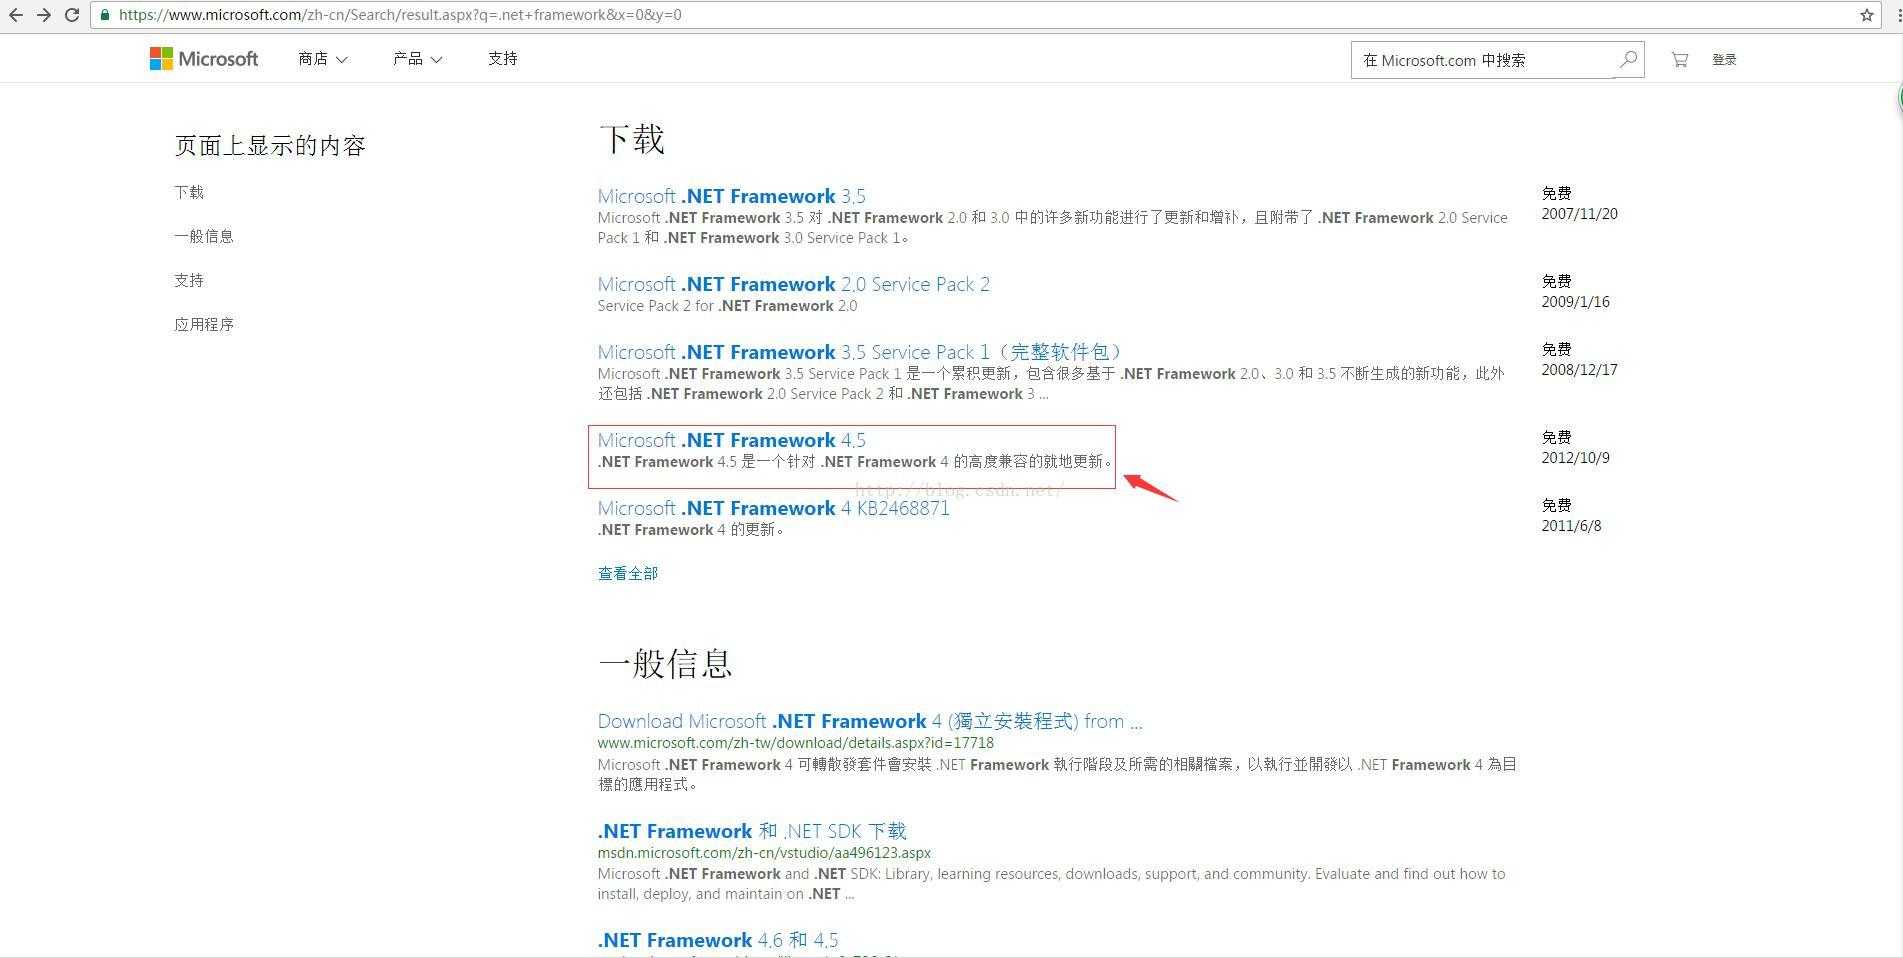Jump to 支持 section in sidebar
Viewport: 1903px width, 958px height.
pos(189,280)
